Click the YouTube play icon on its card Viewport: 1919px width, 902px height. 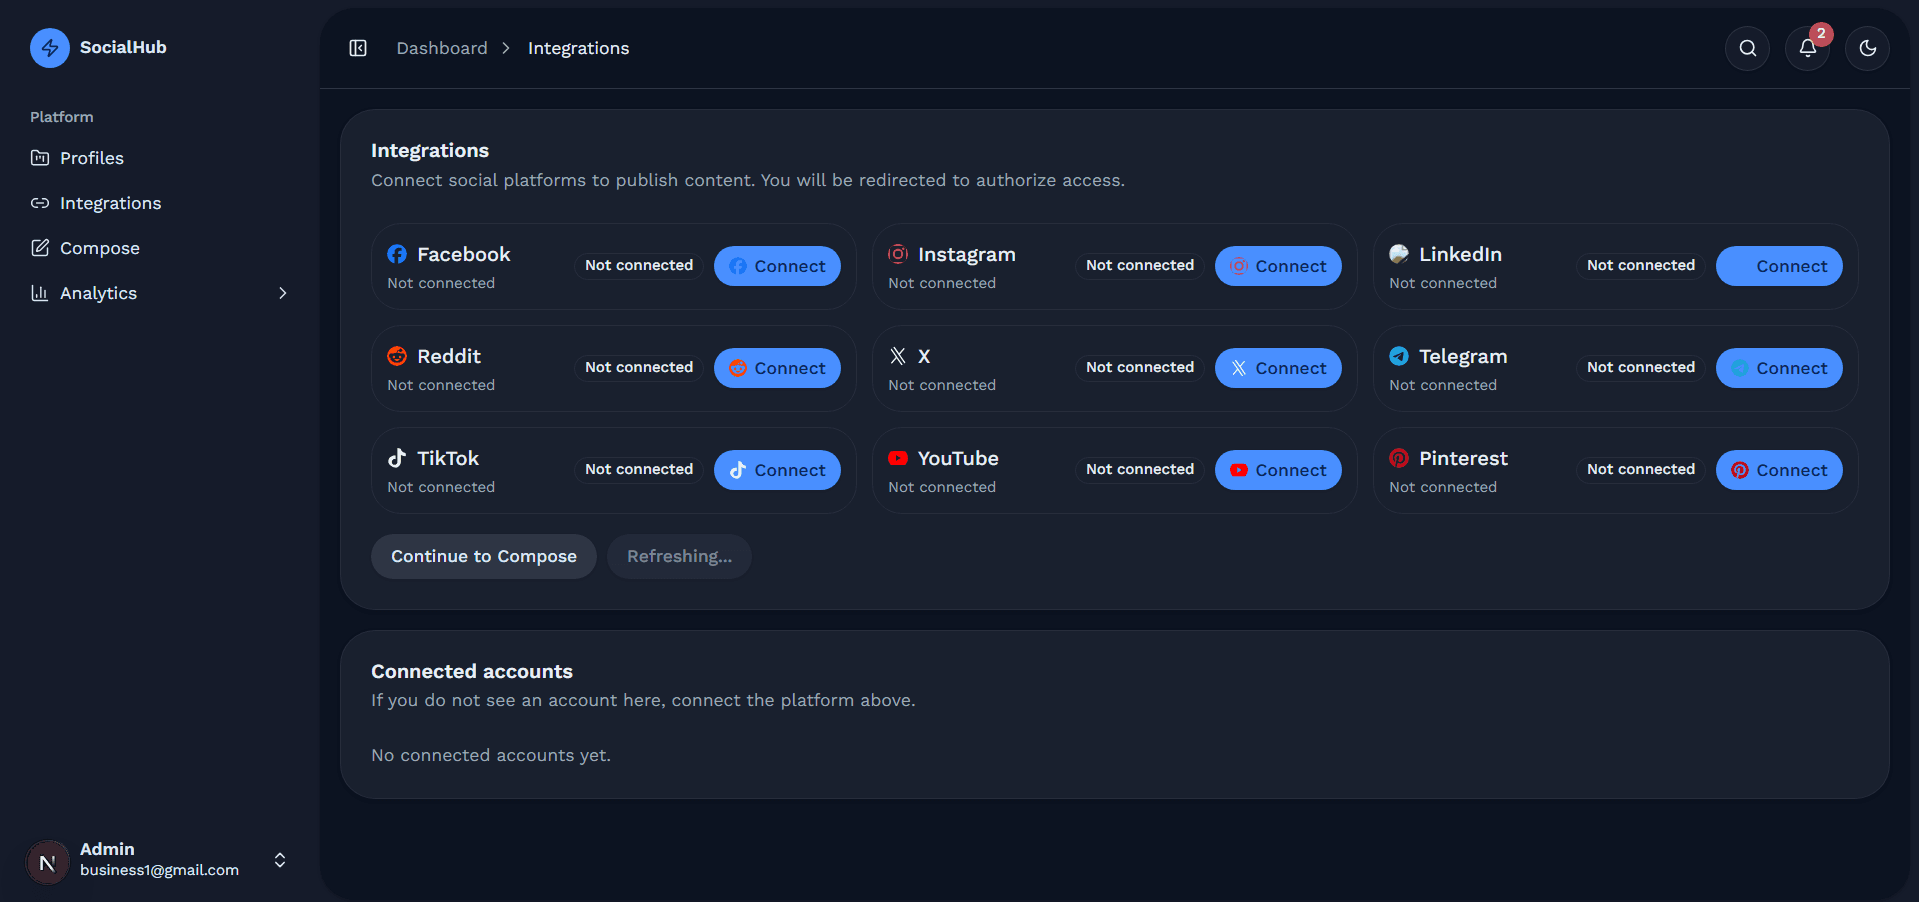(898, 458)
